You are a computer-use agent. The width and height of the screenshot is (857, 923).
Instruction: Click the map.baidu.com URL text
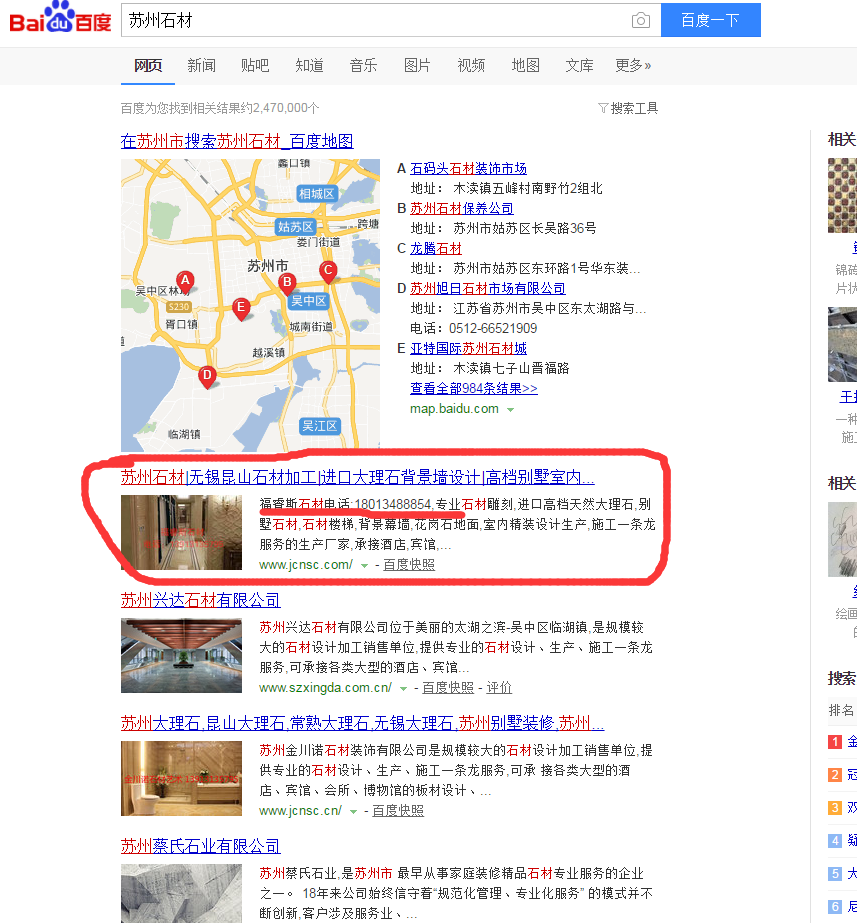tap(454, 409)
